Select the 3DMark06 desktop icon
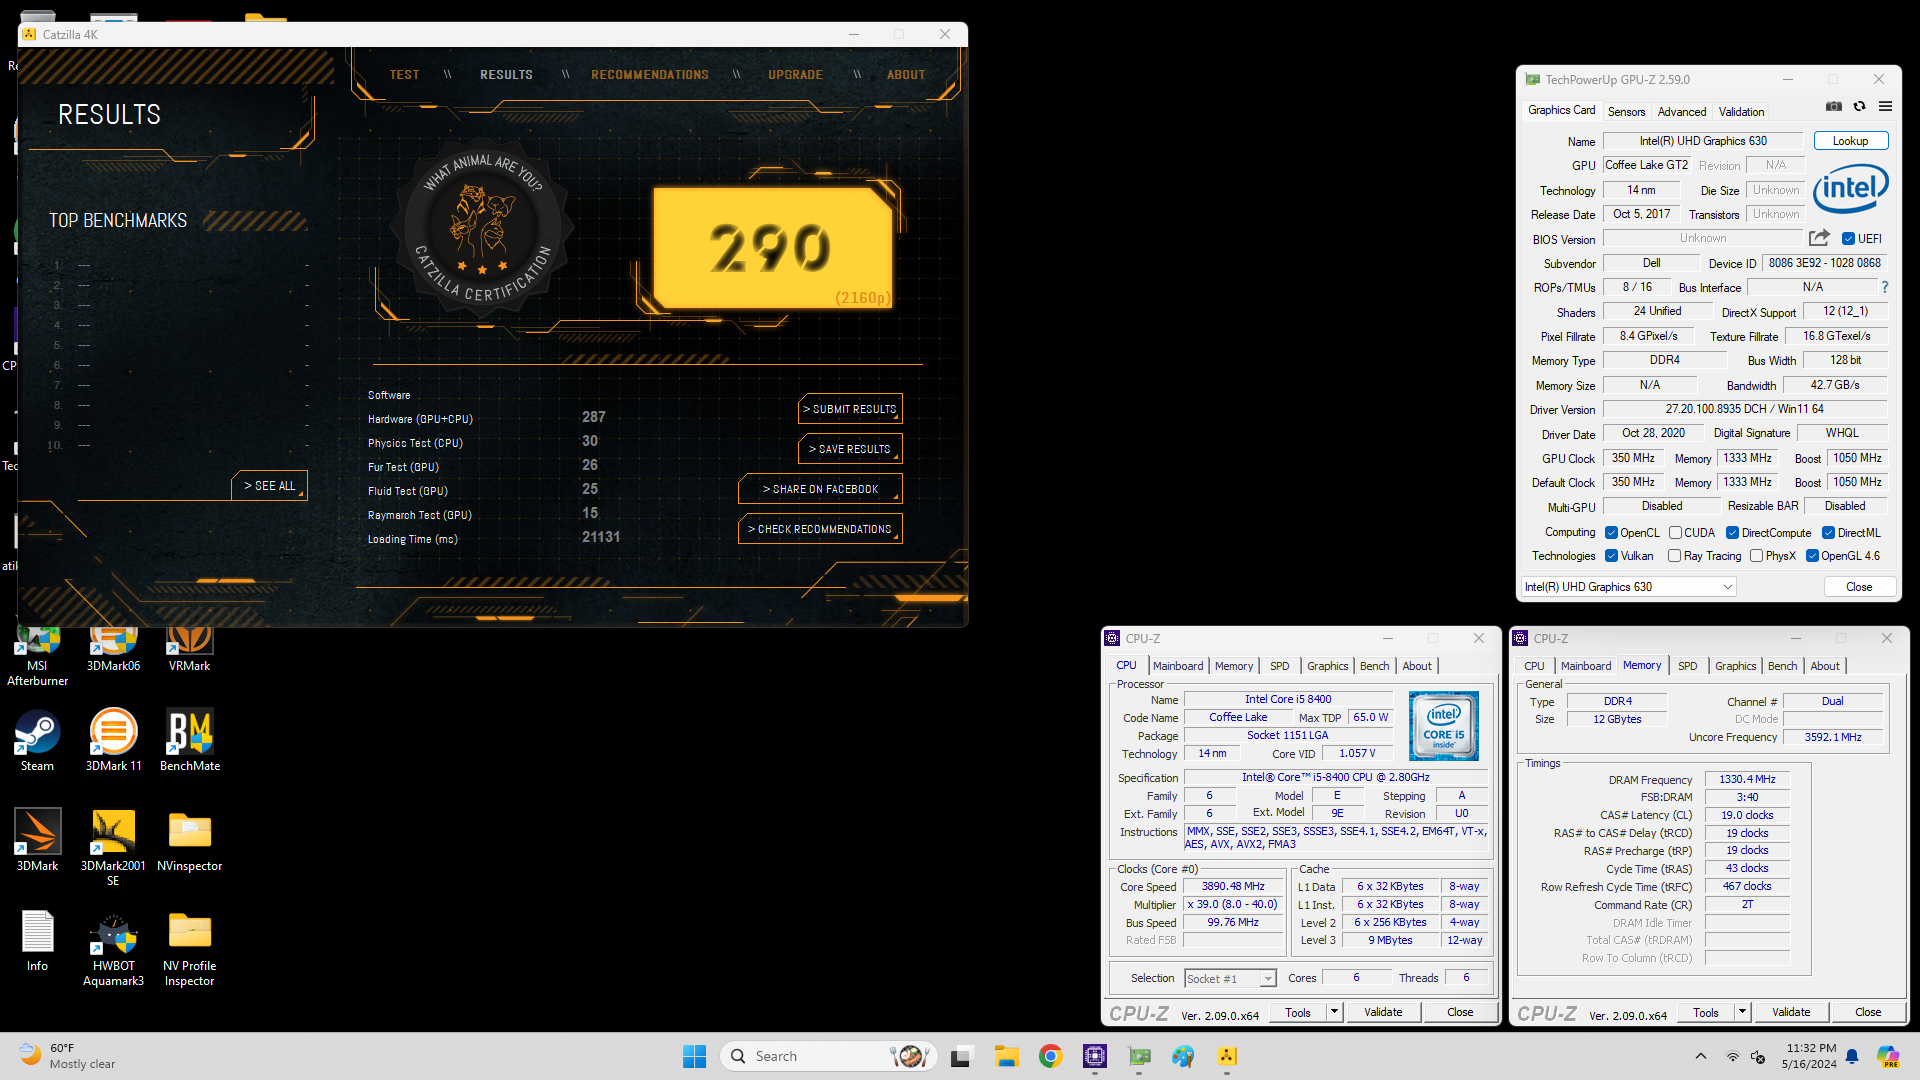1920x1080 pixels. 113,649
